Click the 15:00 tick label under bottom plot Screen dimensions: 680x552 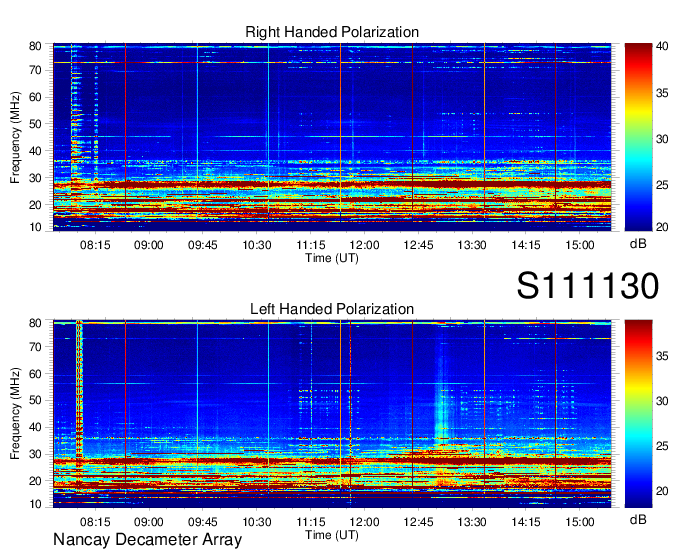[x=580, y=522]
